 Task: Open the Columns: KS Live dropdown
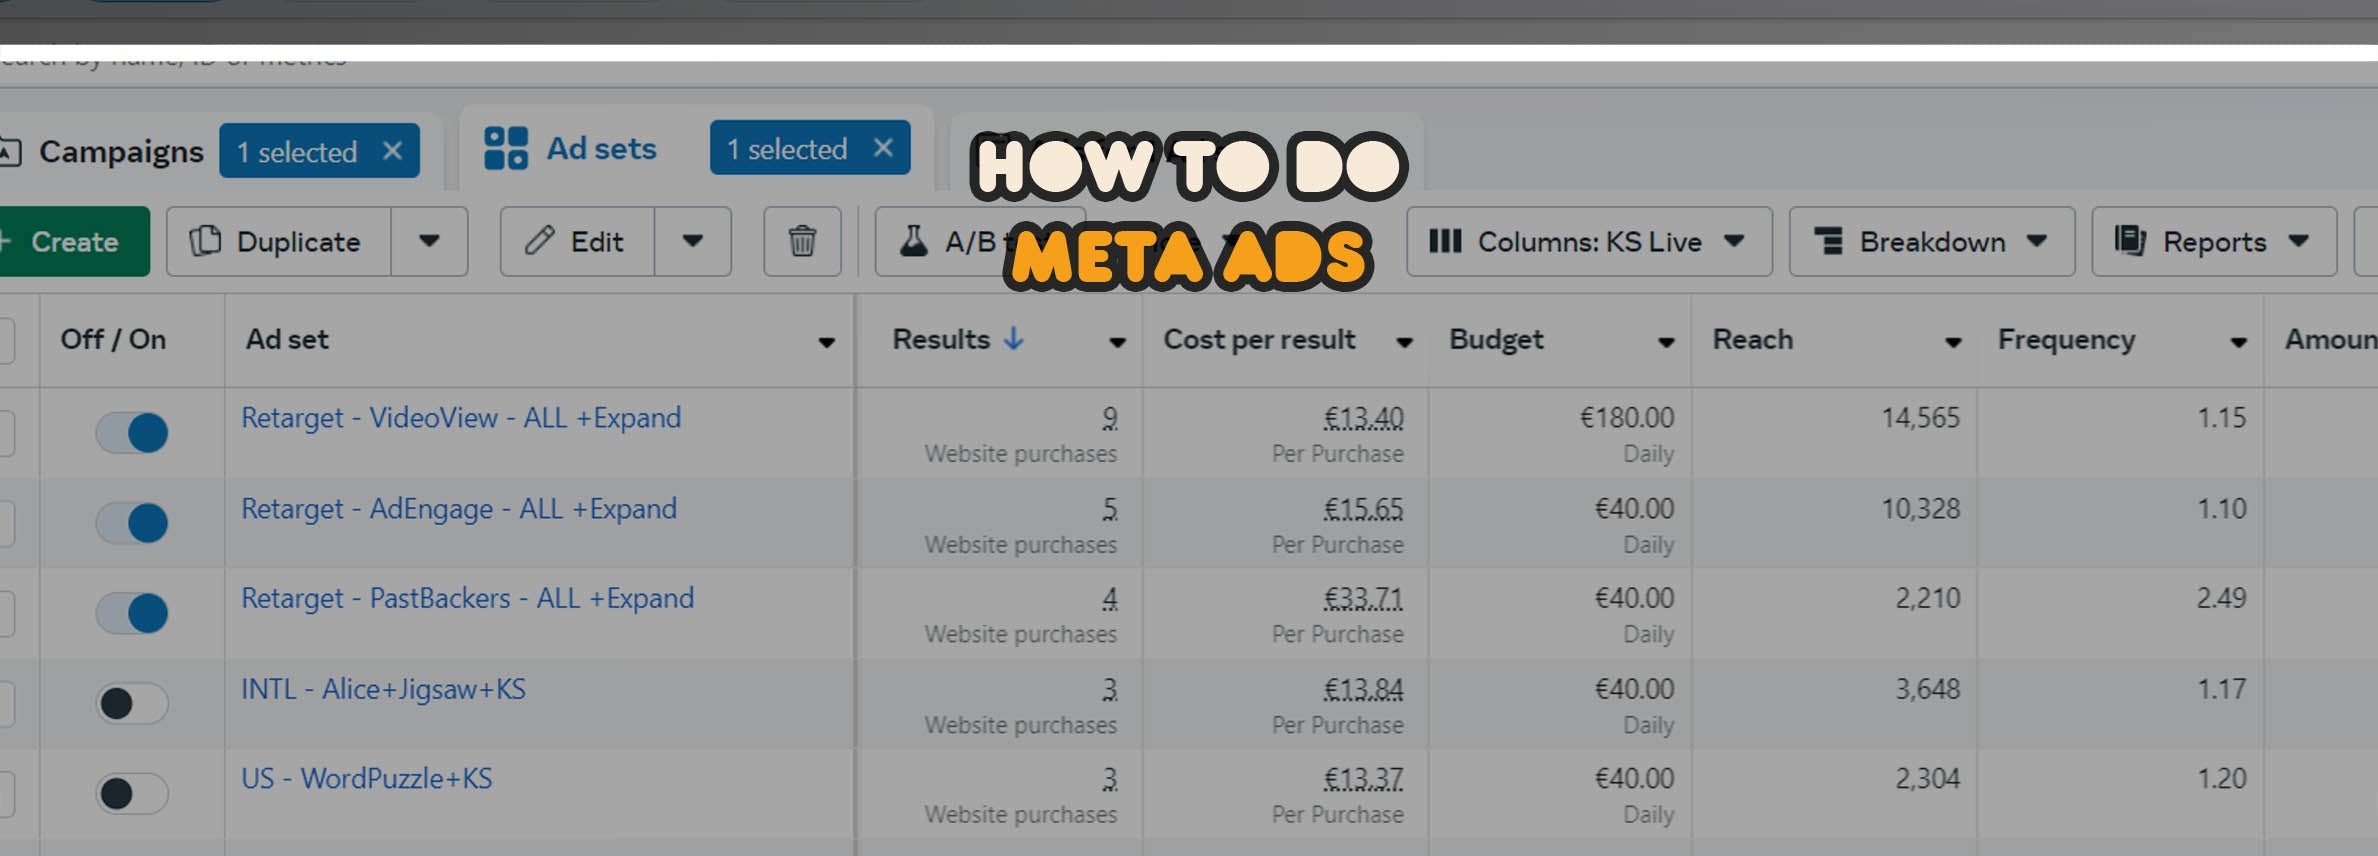pyautogui.click(x=1589, y=242)
